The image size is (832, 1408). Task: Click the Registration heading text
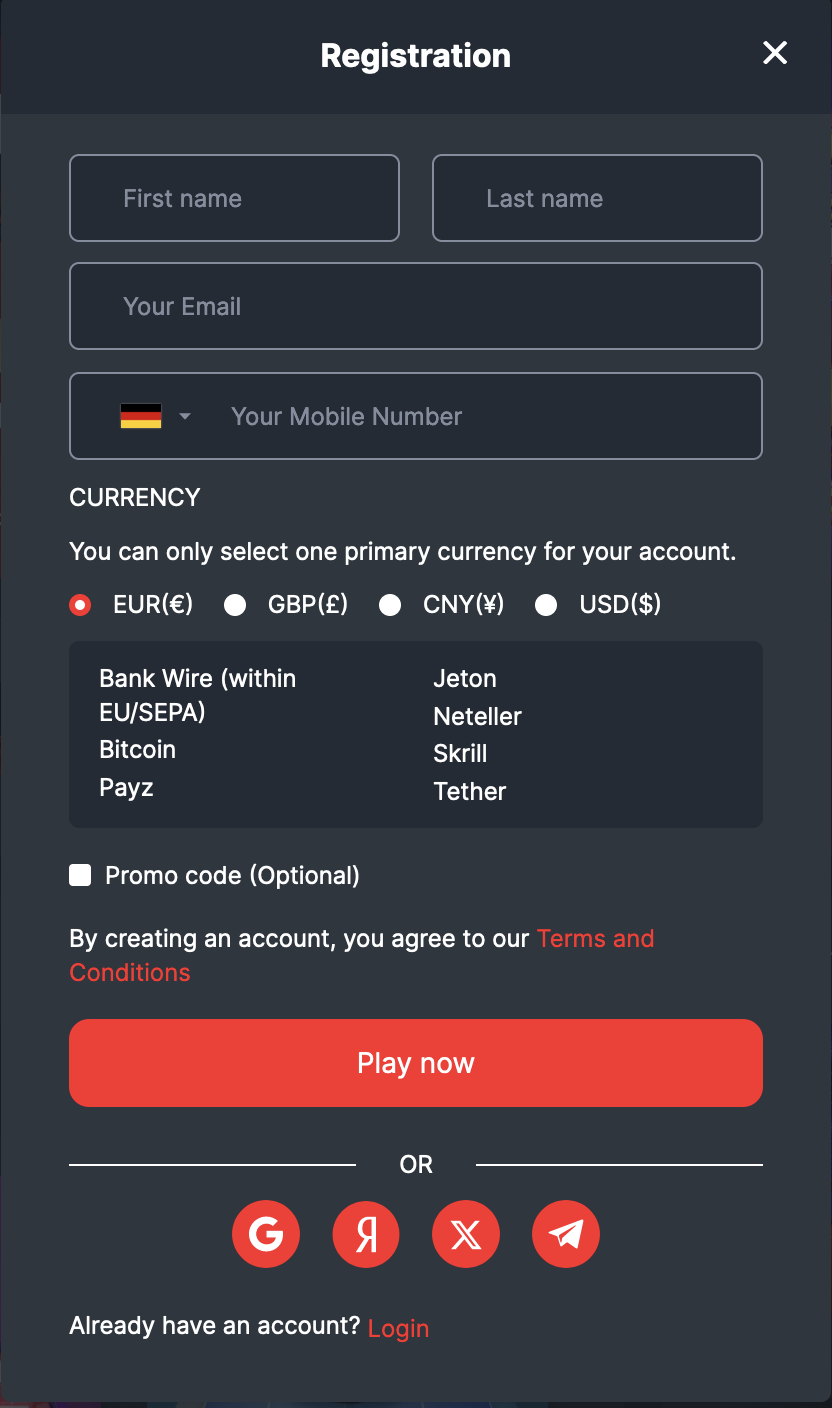click(x=416, y=56)
